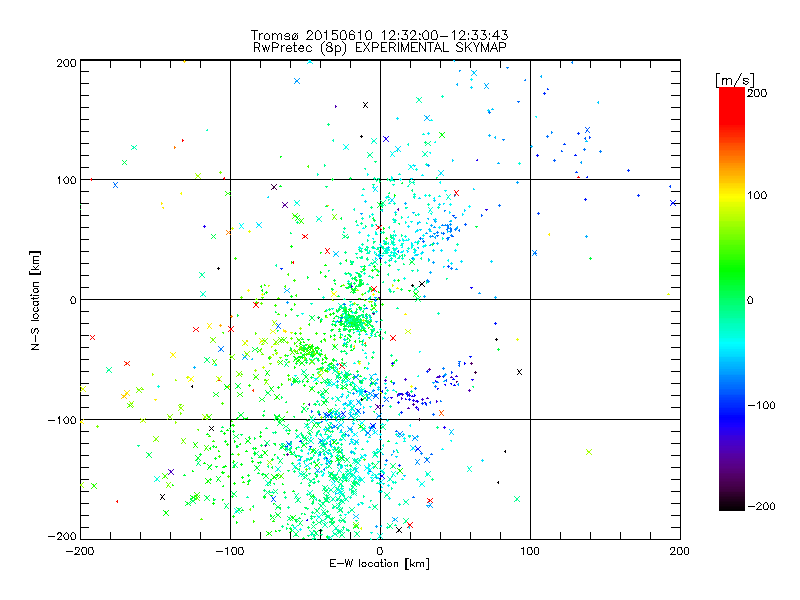Click the y-axis tick label '-200'

click(62, 536)
